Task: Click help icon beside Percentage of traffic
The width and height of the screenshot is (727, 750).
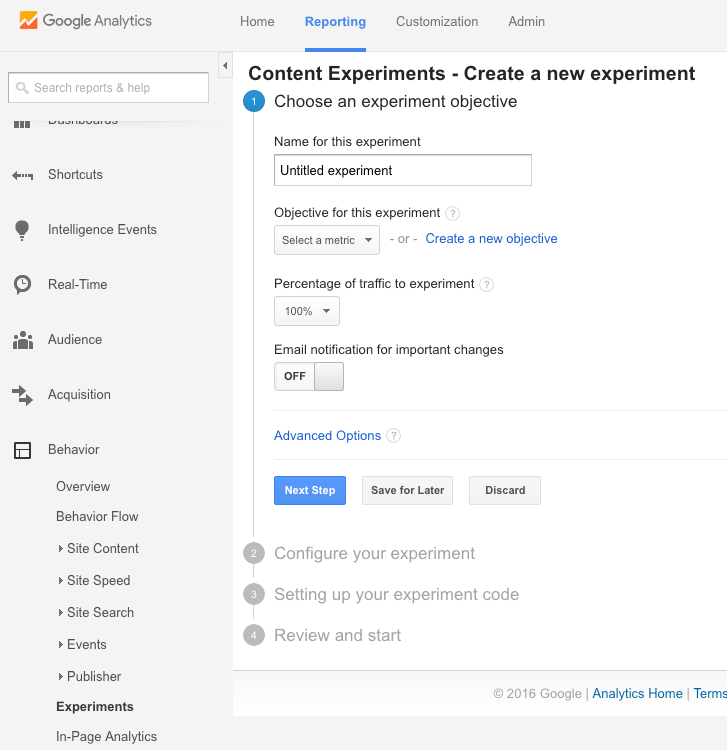Action: [x=486, y=284]
